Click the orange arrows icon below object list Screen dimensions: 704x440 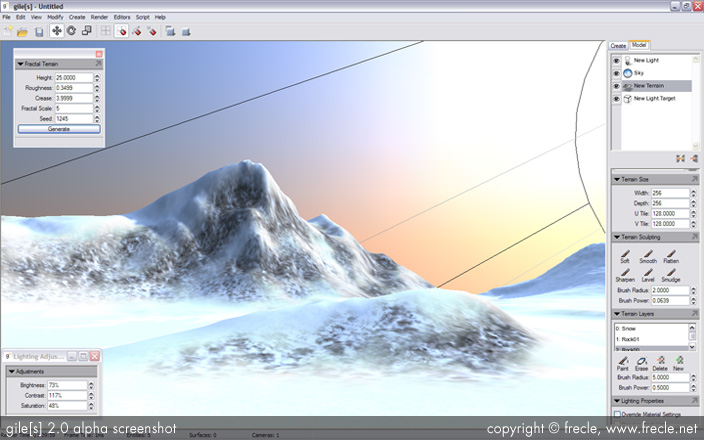point(681,158)
